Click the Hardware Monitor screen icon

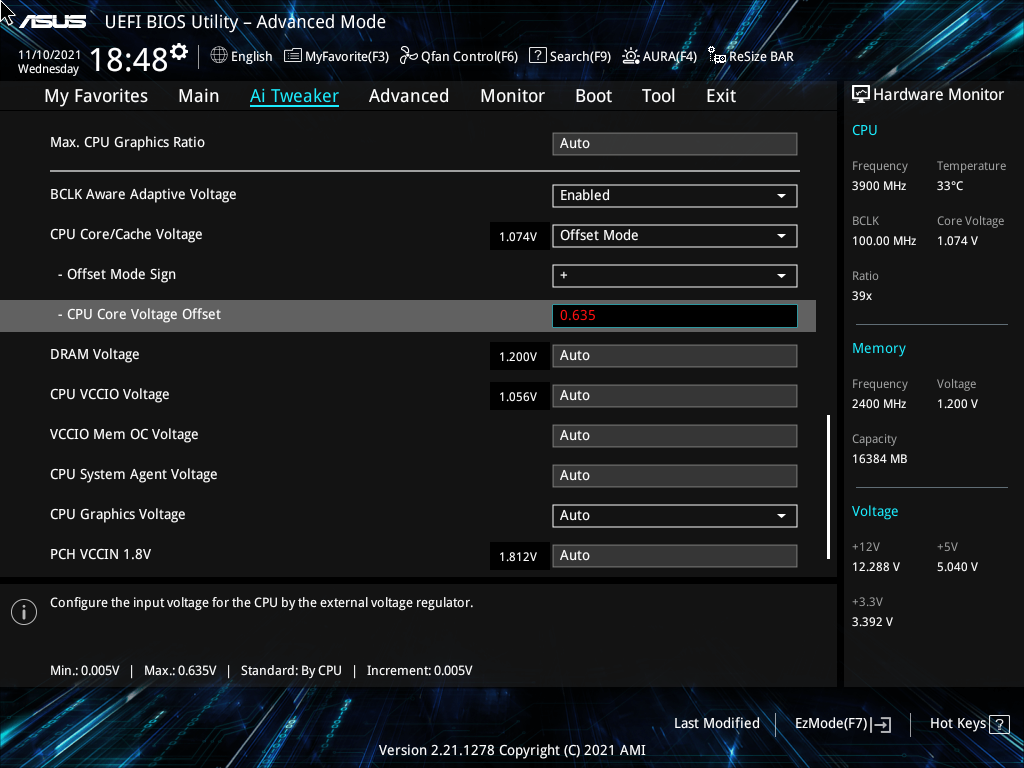pos(861,95)
